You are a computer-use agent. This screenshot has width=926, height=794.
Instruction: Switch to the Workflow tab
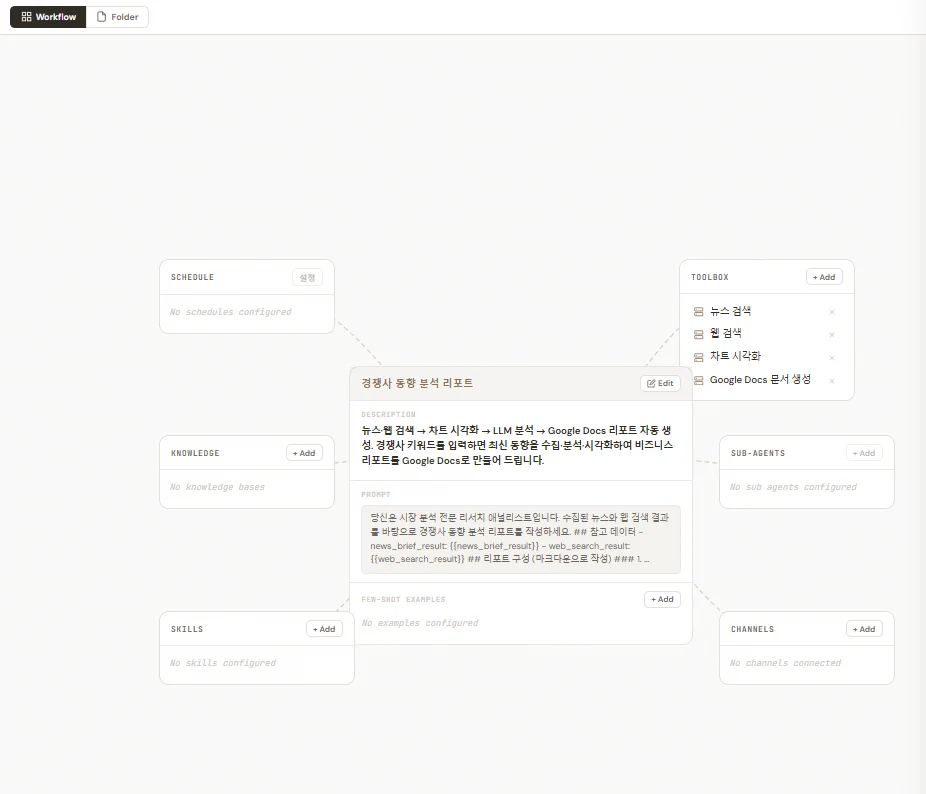click(x=48, y=17)
